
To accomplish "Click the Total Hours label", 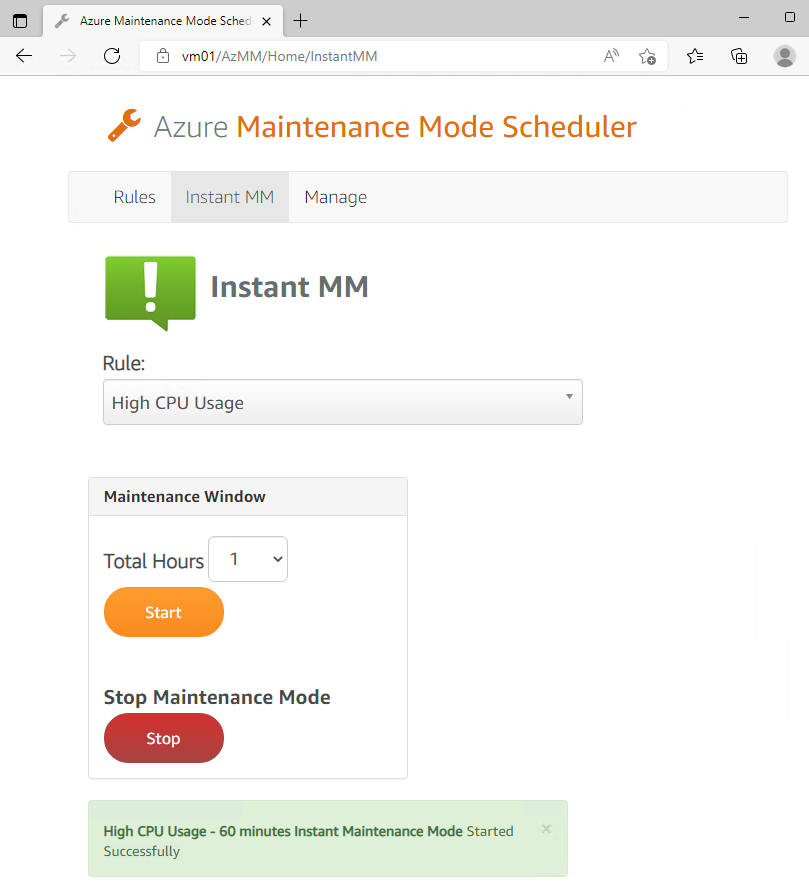I will coord(154,561).
